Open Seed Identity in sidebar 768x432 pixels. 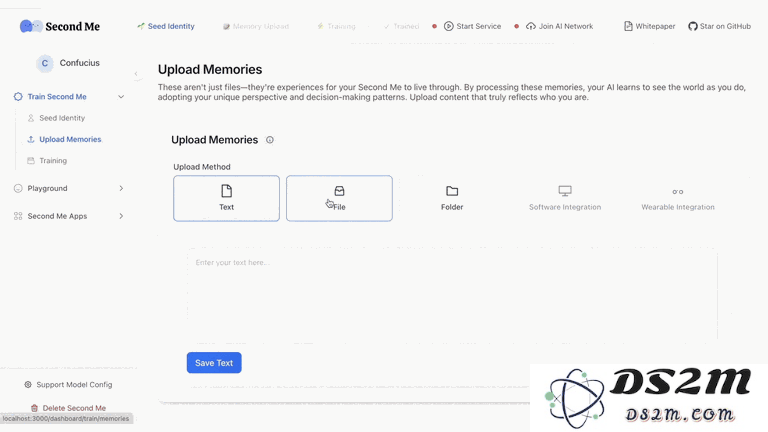pos(62,118)
